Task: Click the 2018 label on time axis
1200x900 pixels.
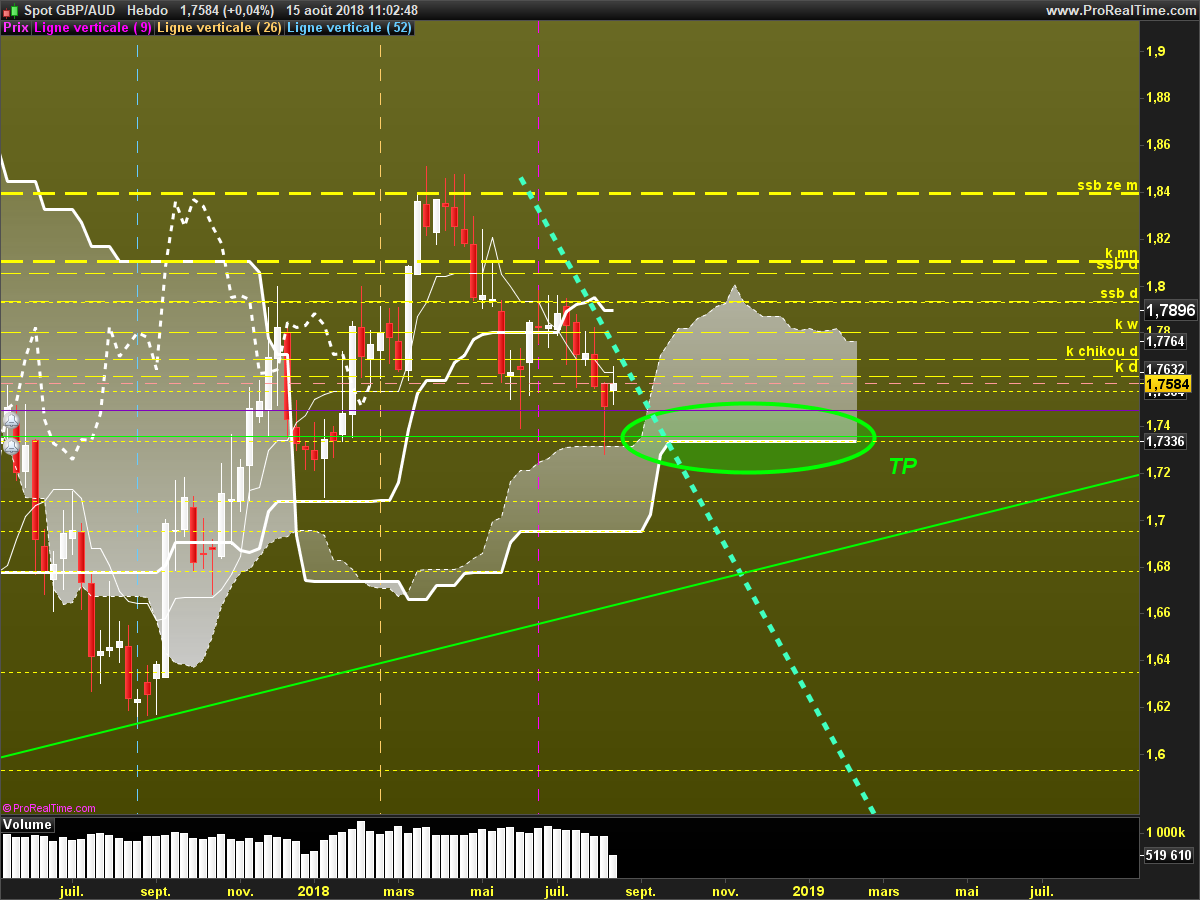Action: (x=313, y=890)
